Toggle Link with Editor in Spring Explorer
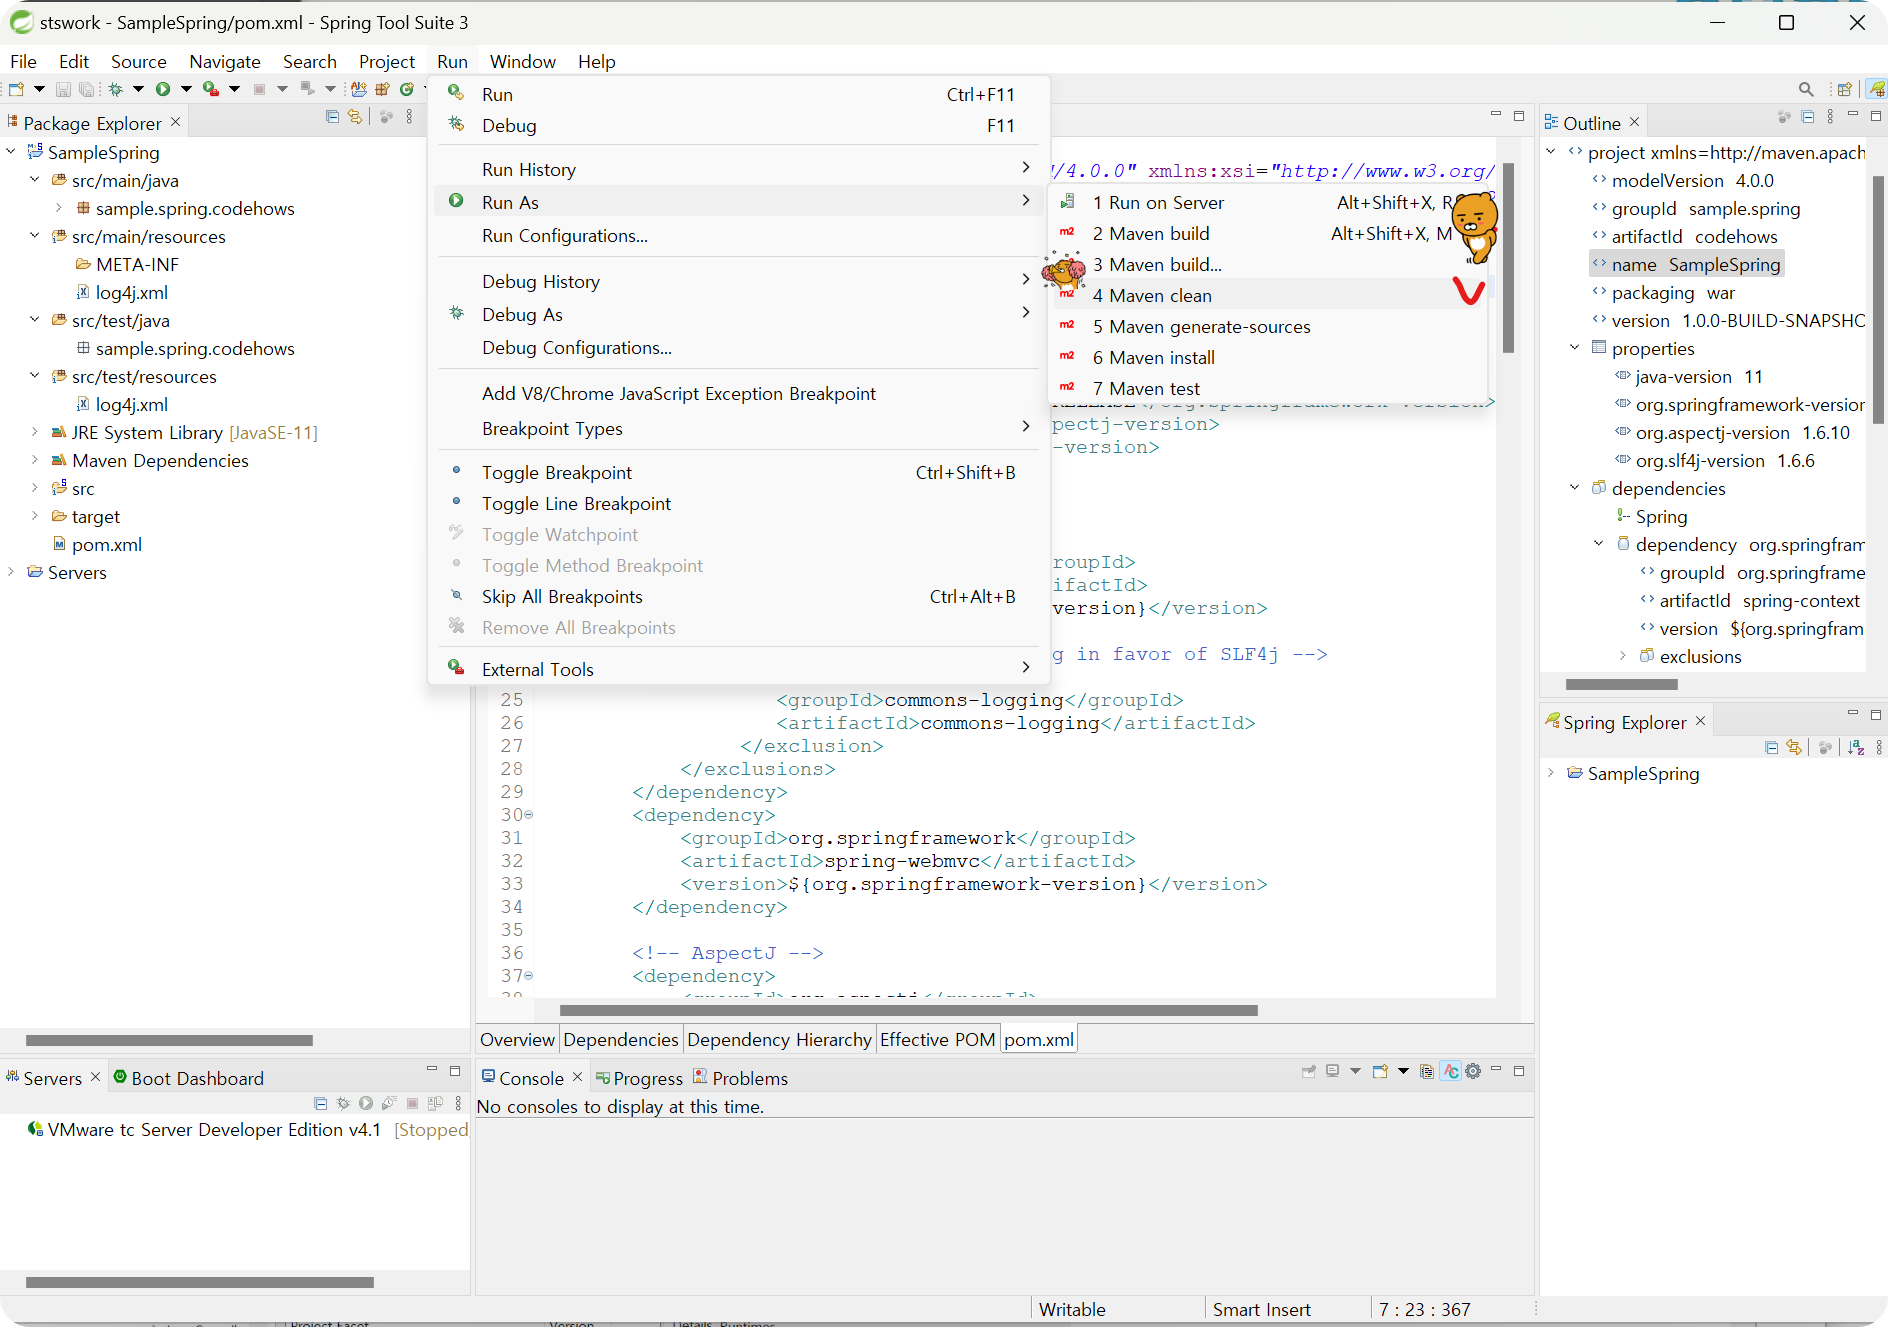The width and height of the screenshot is (1888, 1327). [x=1794, y=747]
